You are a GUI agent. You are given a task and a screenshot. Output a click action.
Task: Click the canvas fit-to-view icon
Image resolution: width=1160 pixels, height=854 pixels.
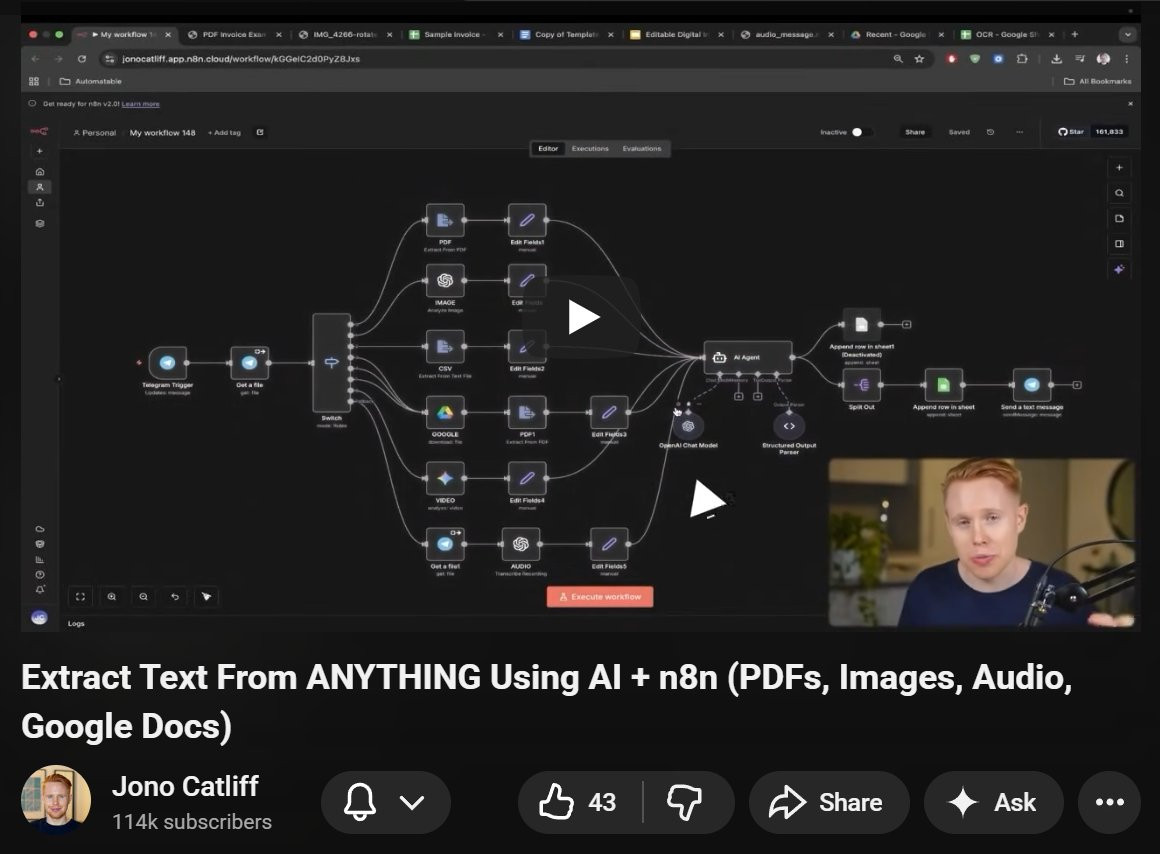coord(80,596)
